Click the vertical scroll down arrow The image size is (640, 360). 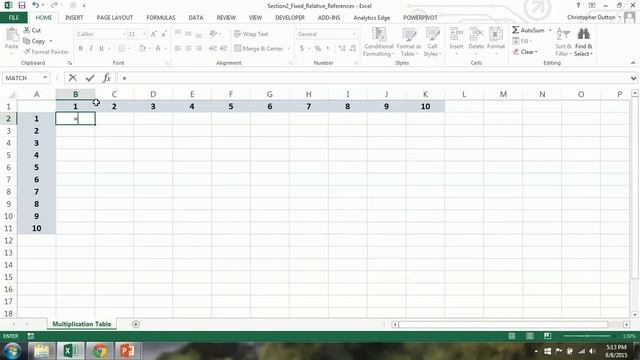click(x=635, y=315)
